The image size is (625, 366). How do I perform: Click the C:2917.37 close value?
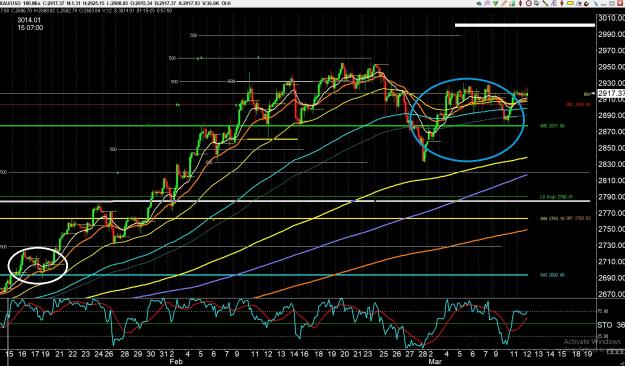[x=54, y=3]
